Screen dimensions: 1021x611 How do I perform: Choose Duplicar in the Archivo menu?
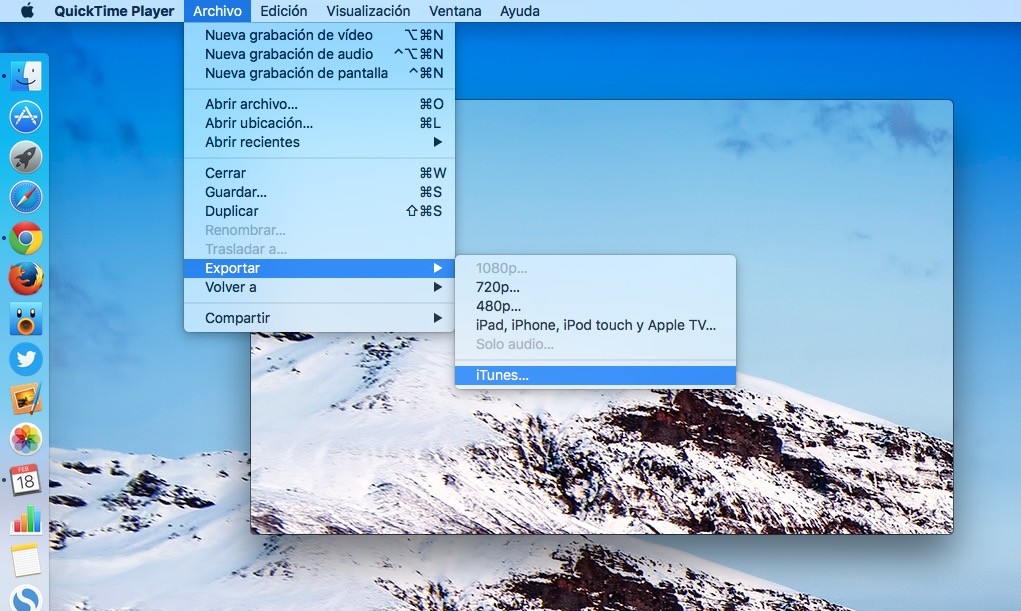[319, 211]
